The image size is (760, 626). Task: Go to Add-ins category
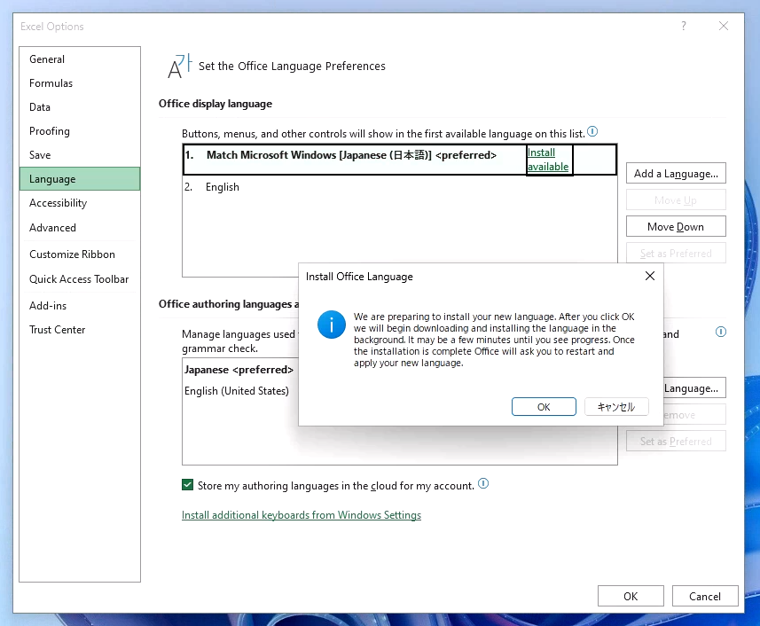[79, 306]
